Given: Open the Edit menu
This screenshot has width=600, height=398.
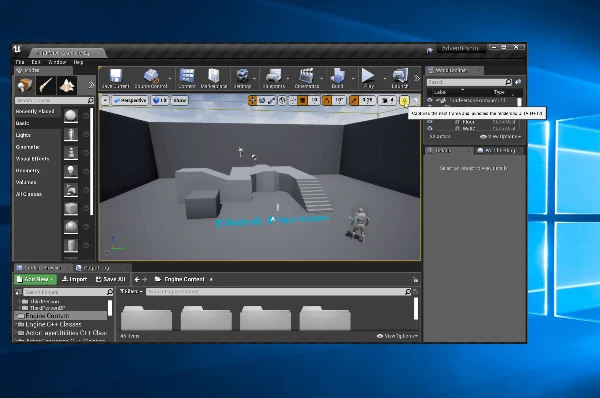Looking at the screenshot, I should [x=36, y=62].
